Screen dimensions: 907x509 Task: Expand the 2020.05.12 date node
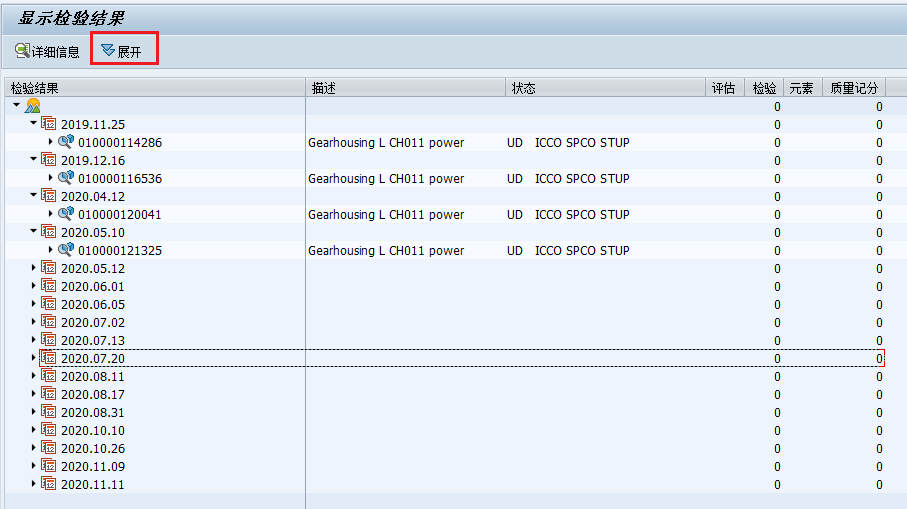34,268
